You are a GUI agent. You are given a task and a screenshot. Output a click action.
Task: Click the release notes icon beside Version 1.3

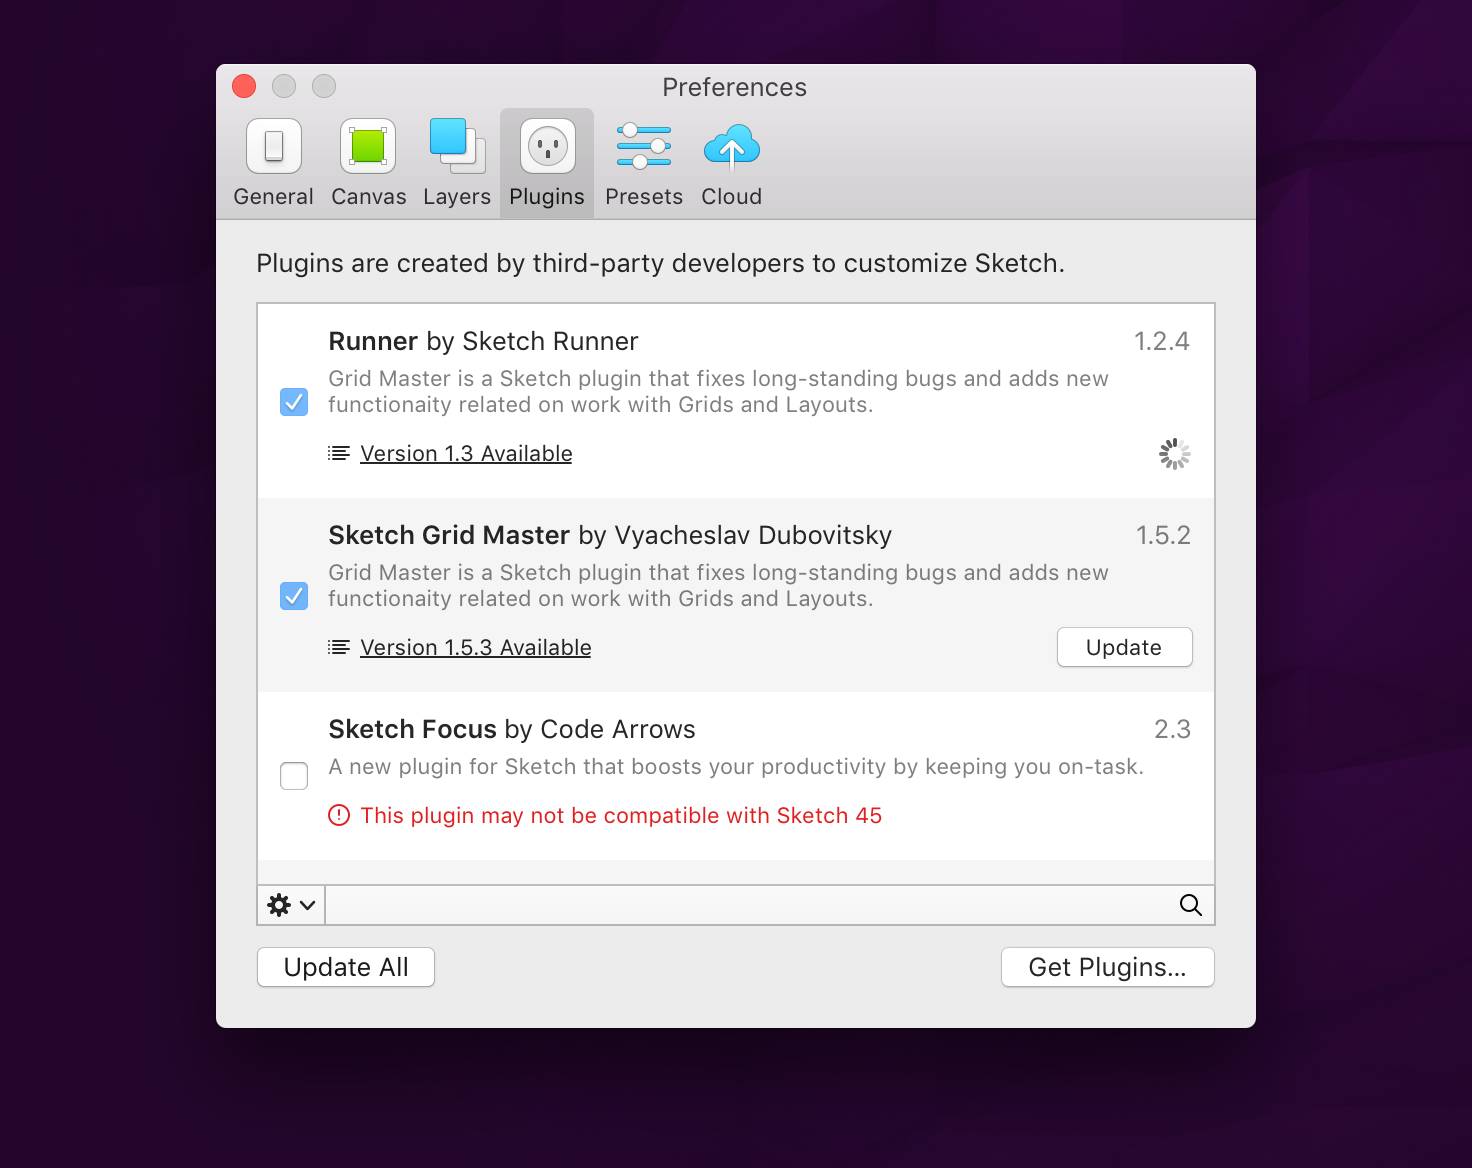339,453
